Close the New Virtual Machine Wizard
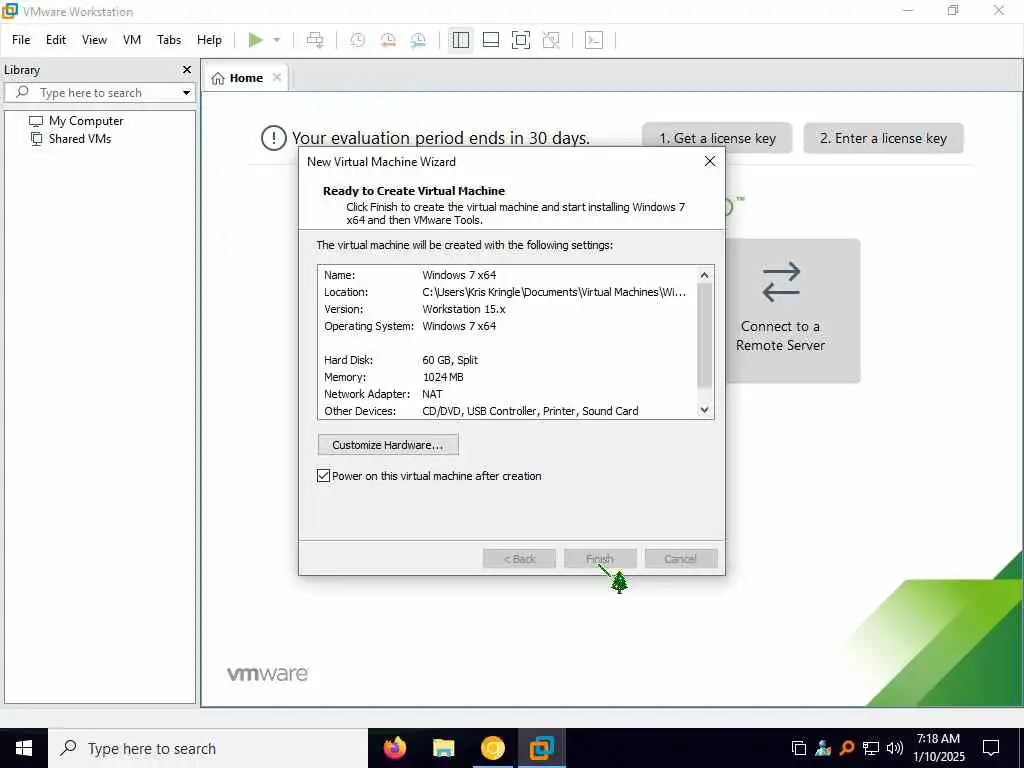This screenshot has width=1024, height=768. click(x=710, y=161)
